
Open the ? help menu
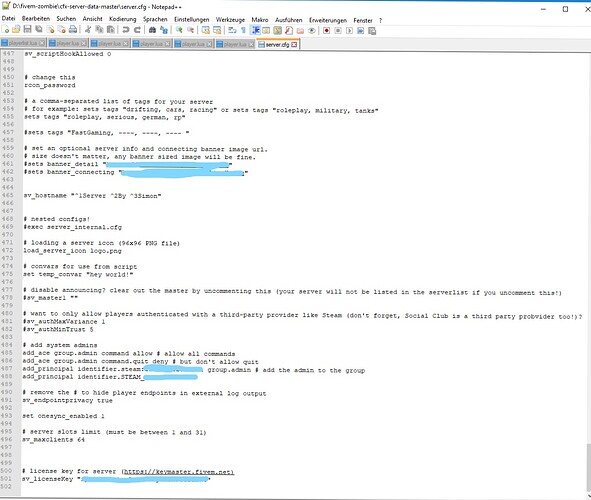[380, 20]
